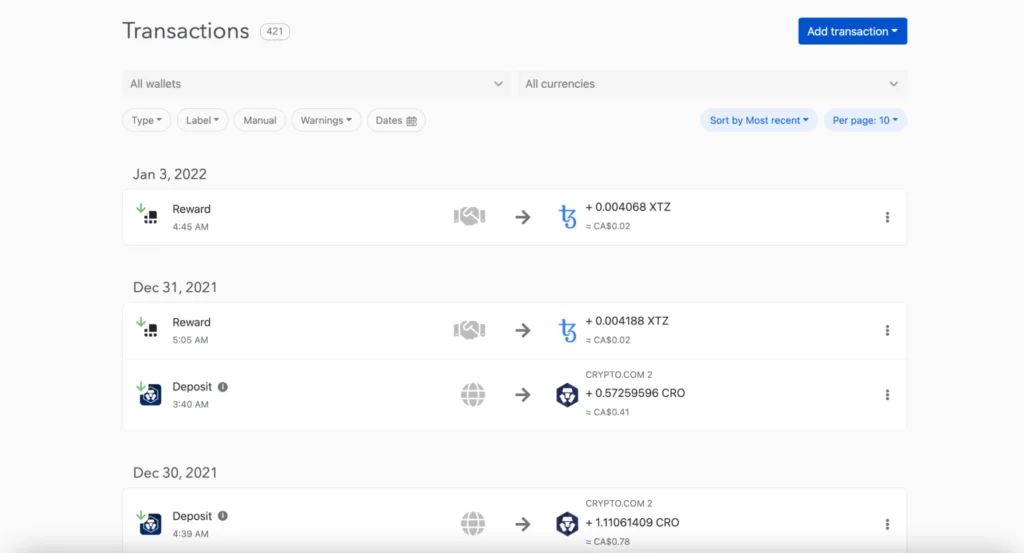1024x553 pixels.
Task: Click the '≈ CA$0.78' value
Action: pos(607,541)
